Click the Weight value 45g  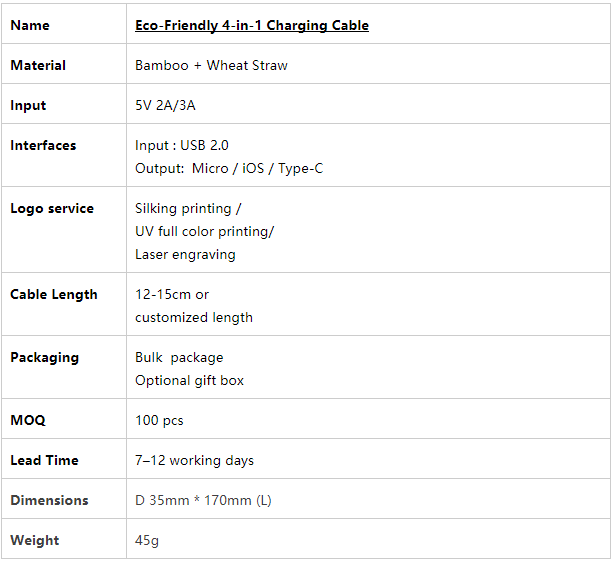(147, 541)
